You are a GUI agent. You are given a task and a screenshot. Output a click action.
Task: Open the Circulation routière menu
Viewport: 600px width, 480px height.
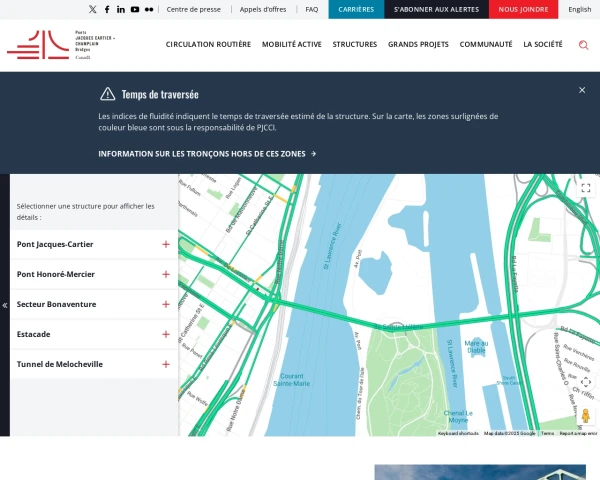tap(208, 45)
